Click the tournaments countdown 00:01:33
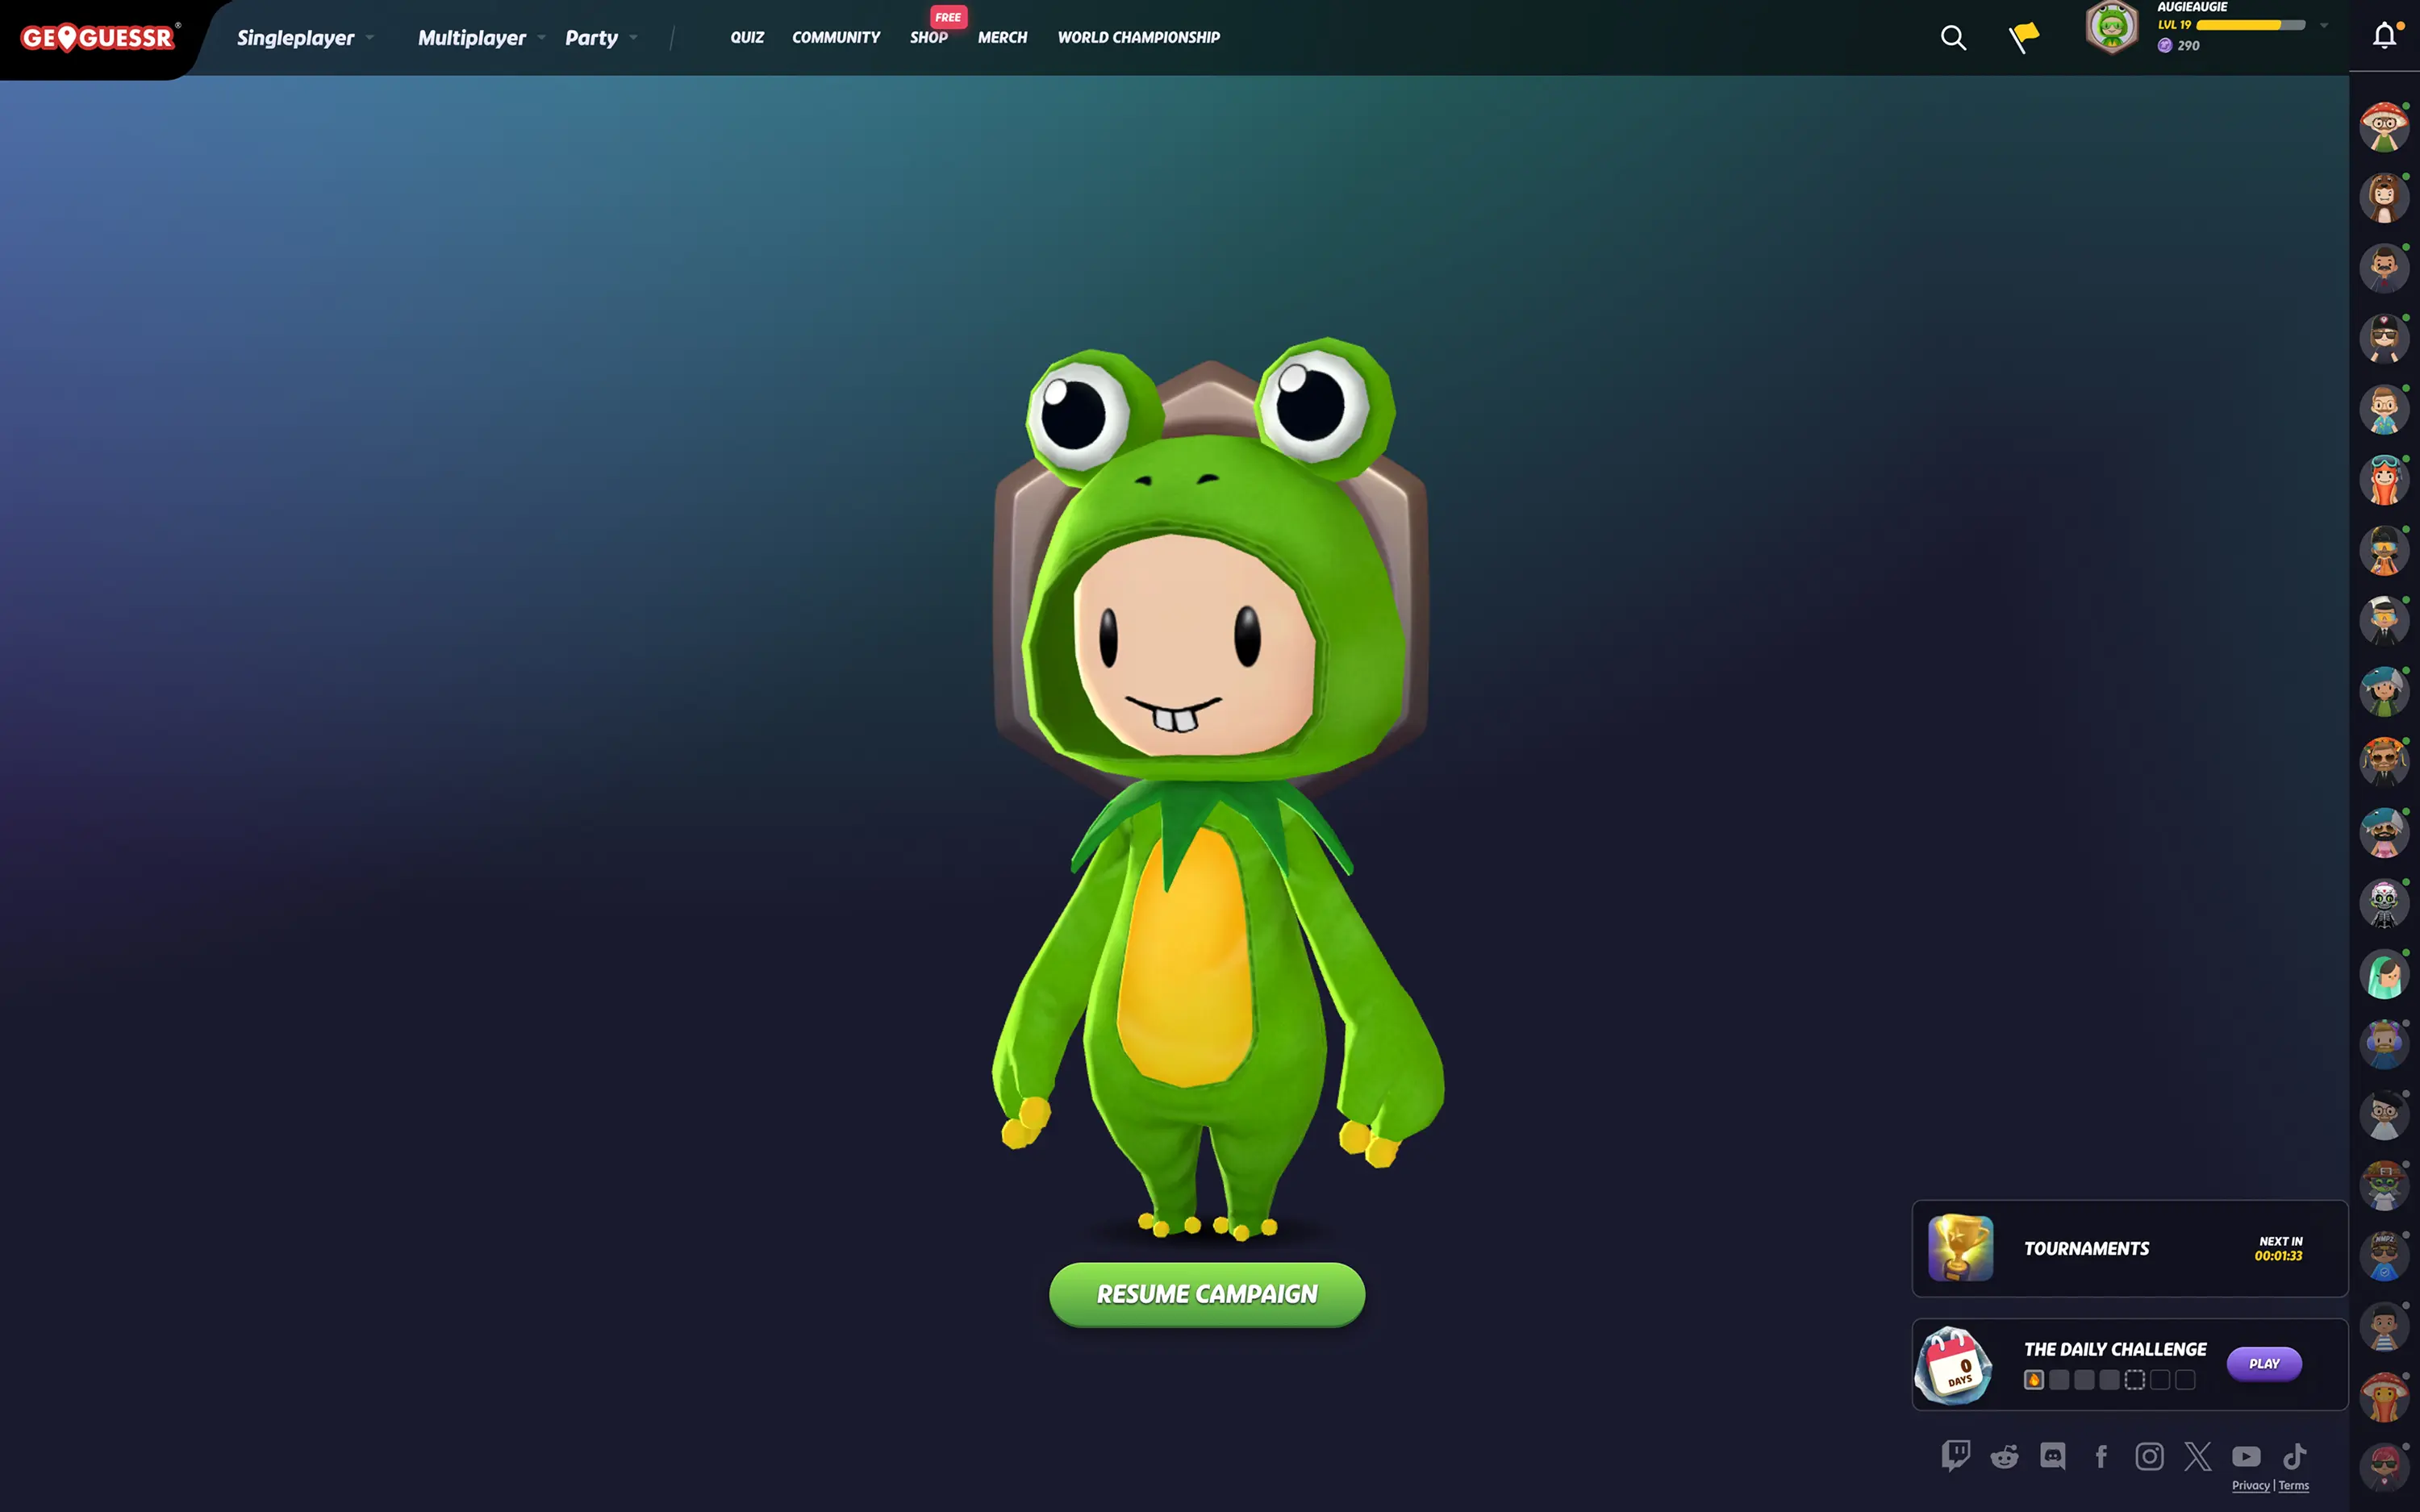 click(2279, 1256)
